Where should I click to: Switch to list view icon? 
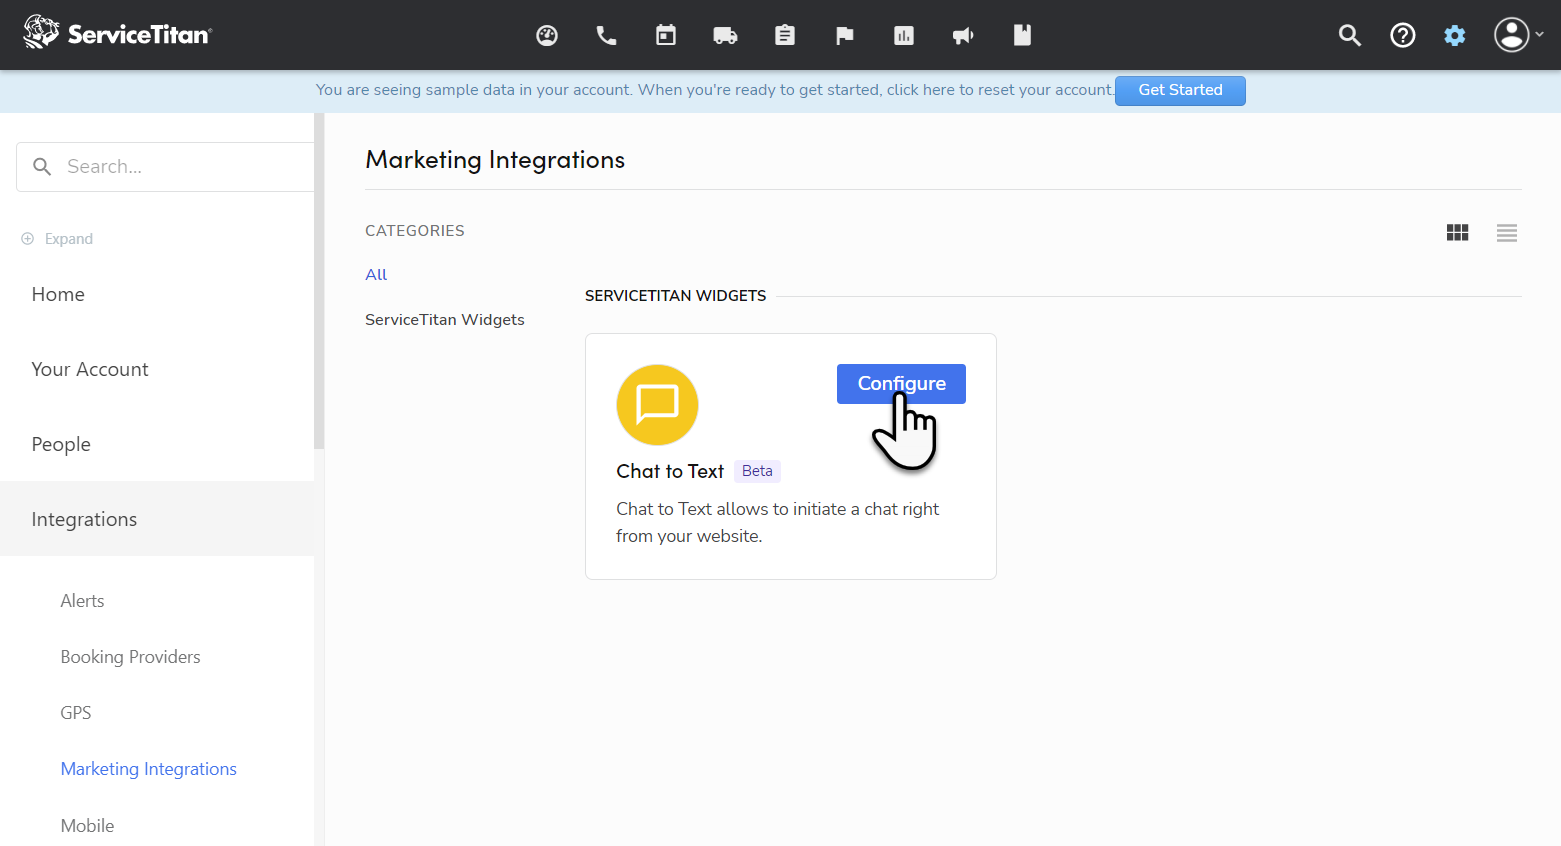(x=1507, y=233)
